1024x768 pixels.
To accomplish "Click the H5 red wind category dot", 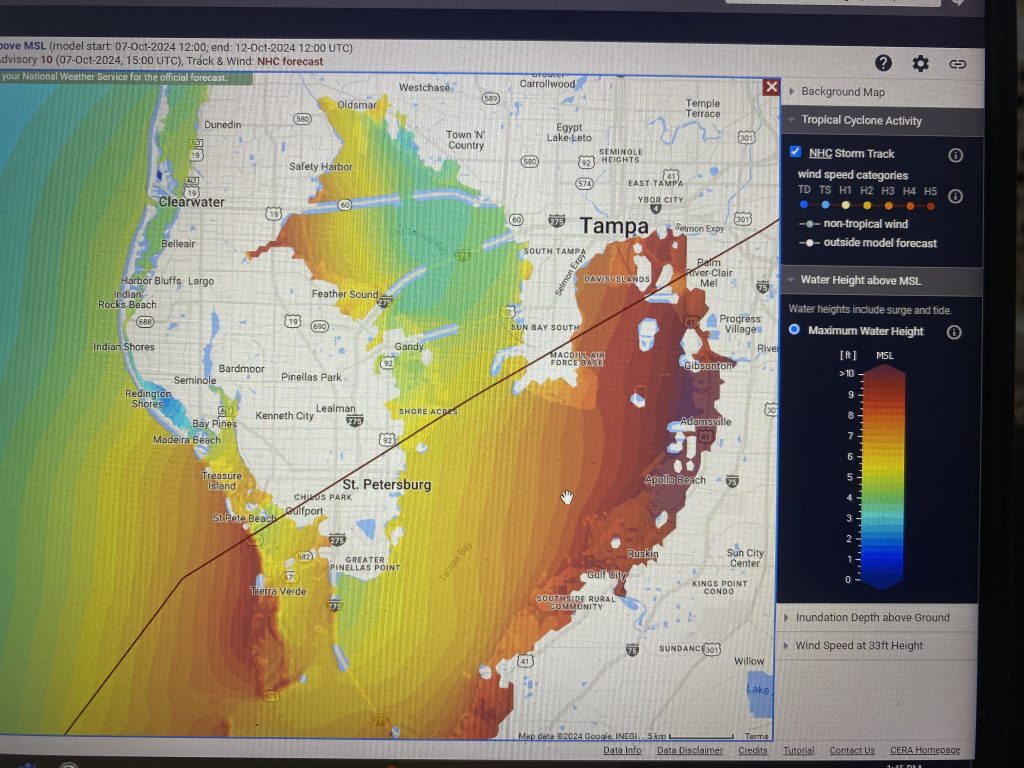I will pos(931,206).
